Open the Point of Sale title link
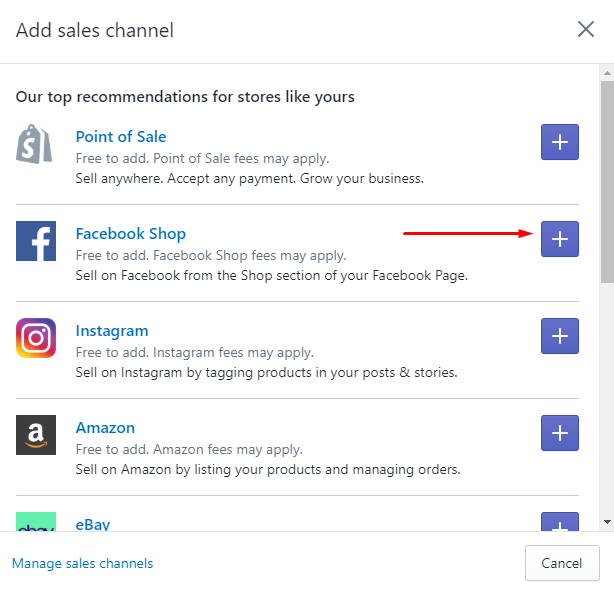Screen dimensions: 614x592 [x=121, y=137]
